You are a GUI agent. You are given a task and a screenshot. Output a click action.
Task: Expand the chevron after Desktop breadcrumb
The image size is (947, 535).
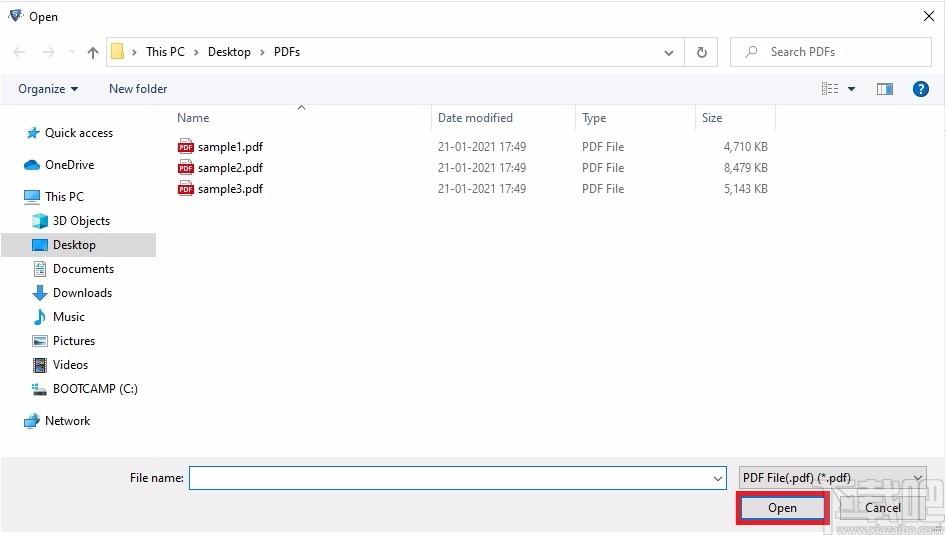tap(262, 53)
